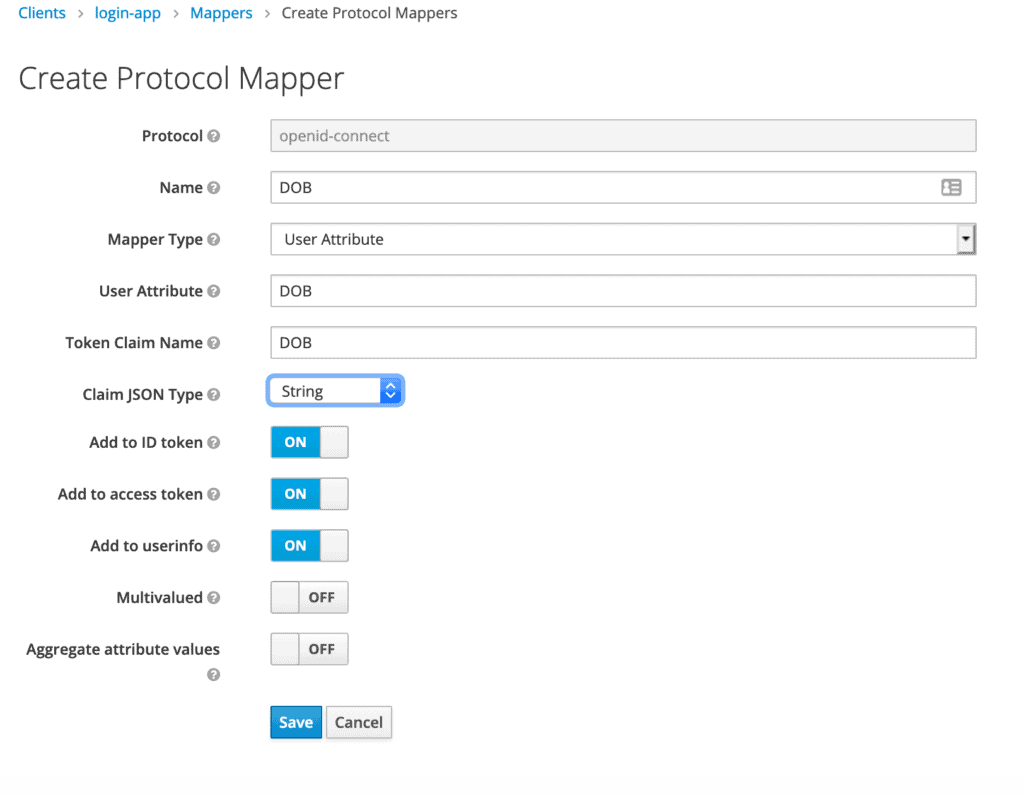Navigate to Mappers breadcrumb
This screenshot has width=1024, height=796.
point(221,14)
